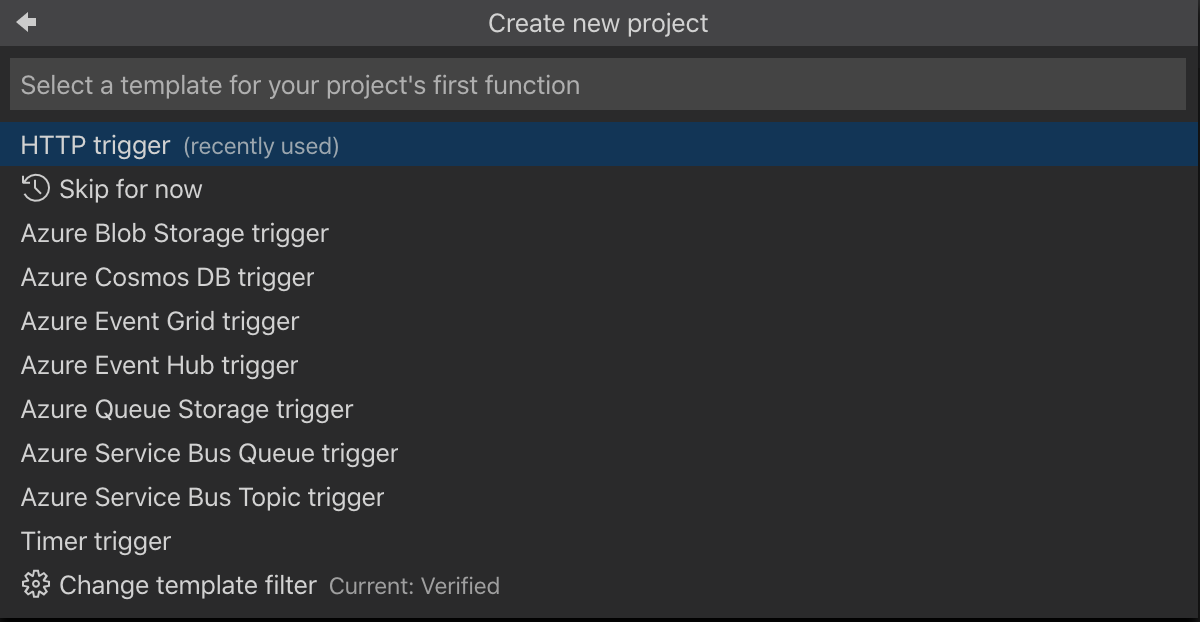Image resolution: width=1200 pixels, height=622 pixels.
Task: Choose Skip for now option
Action: (x=130, y=189)
